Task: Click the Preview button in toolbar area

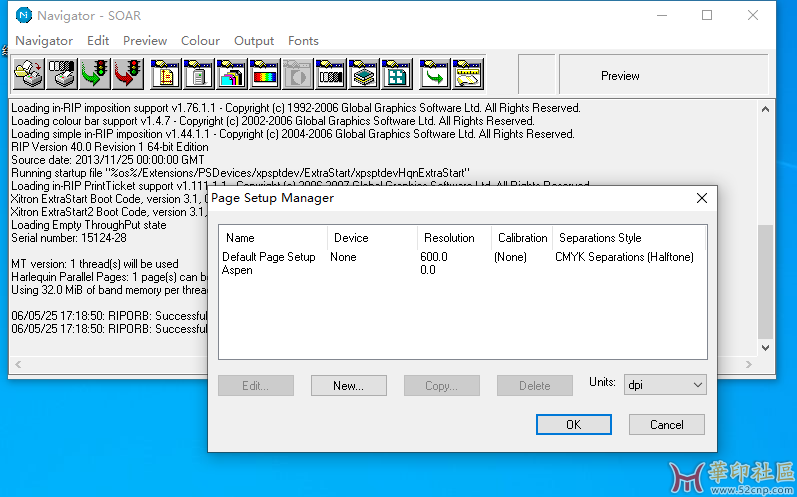Action: point(663,75)
